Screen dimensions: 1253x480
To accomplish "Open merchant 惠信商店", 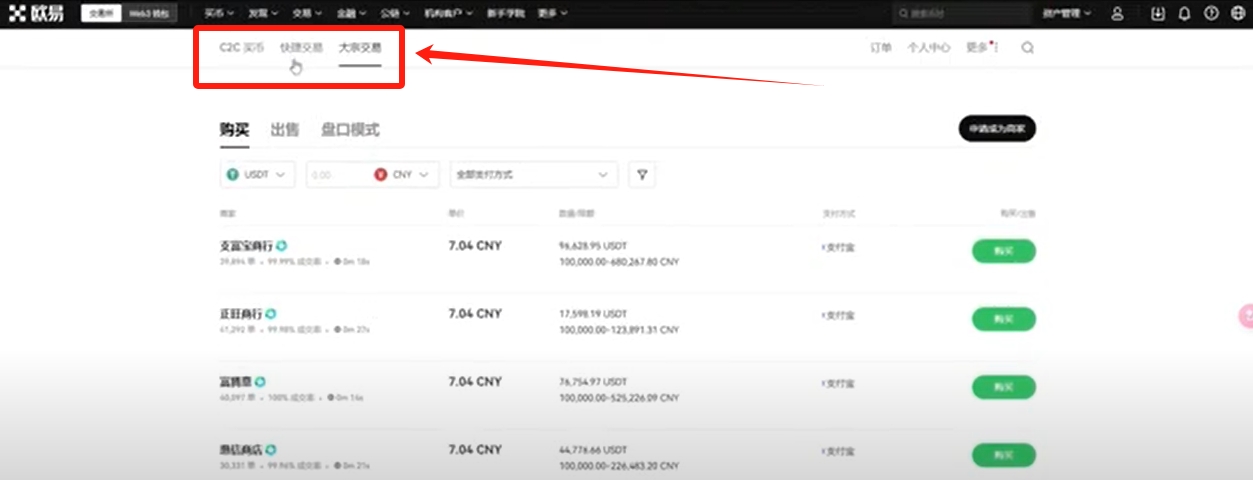I will coord(240,450).
